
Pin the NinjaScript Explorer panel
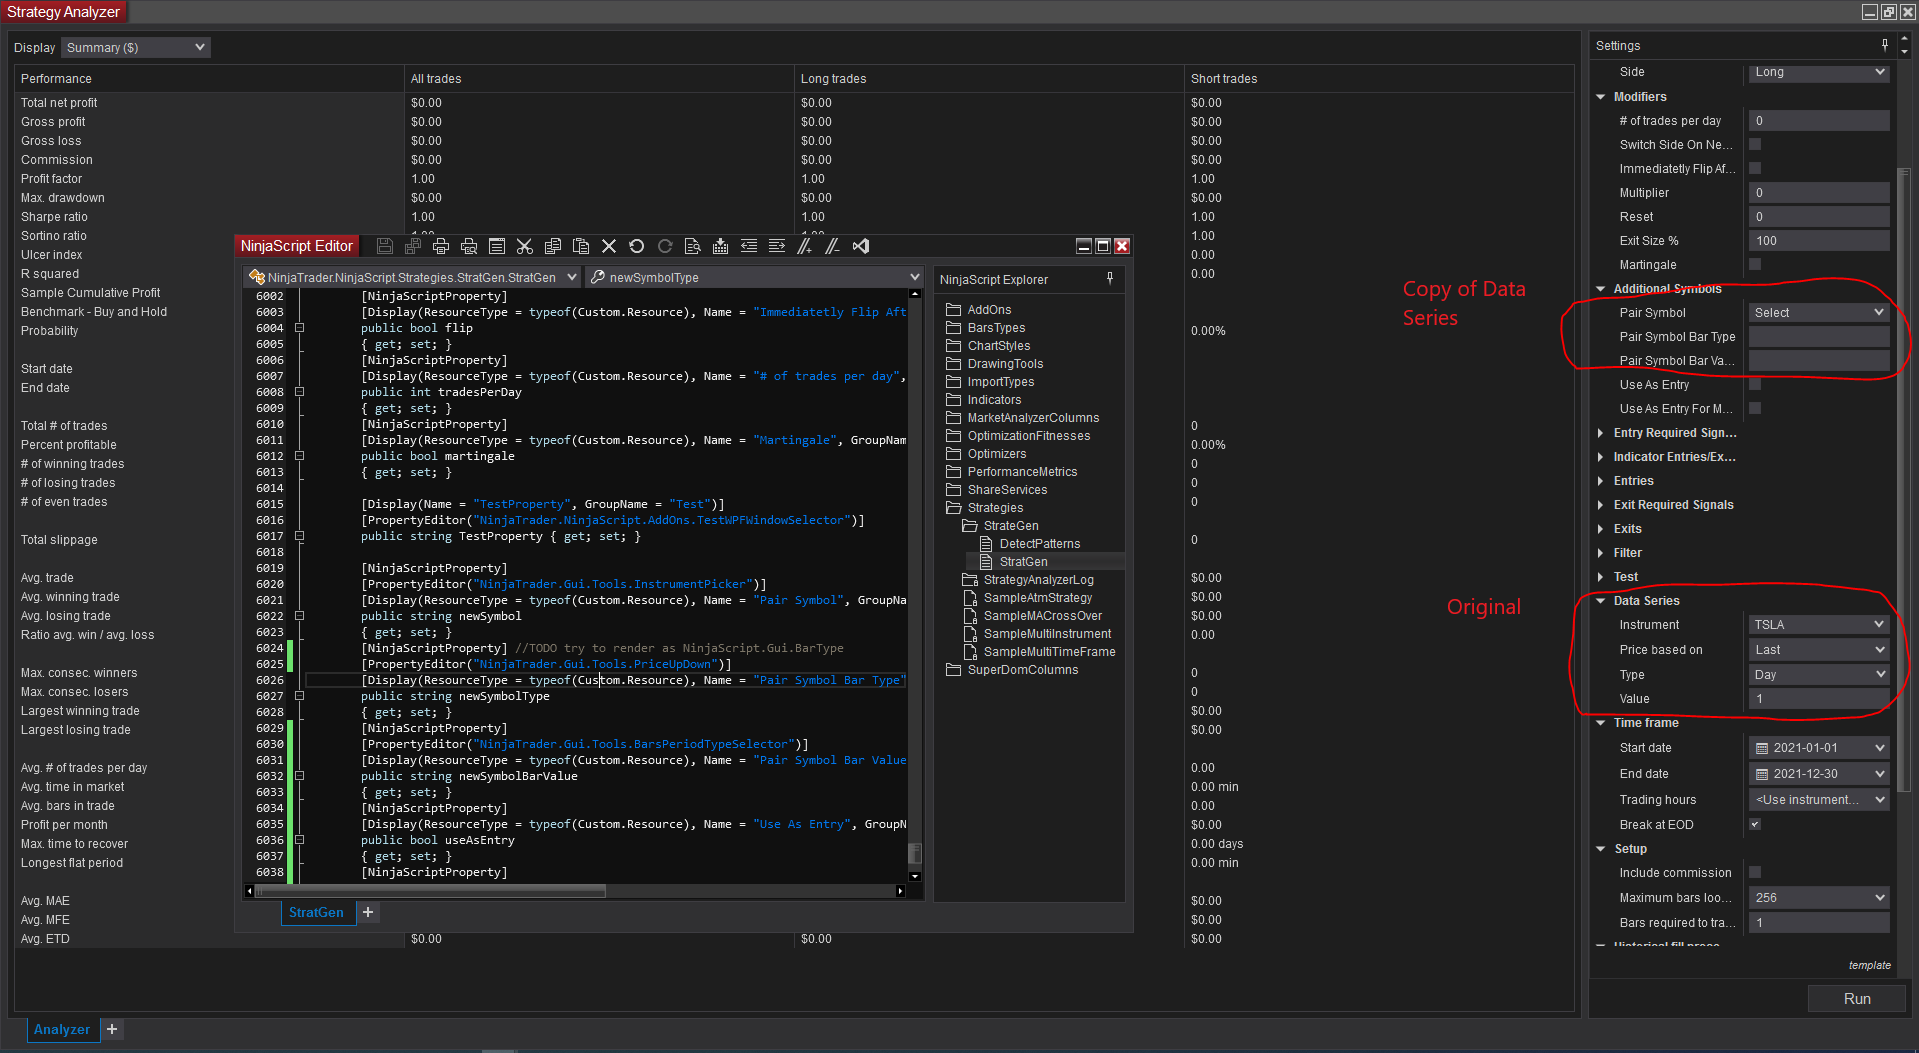[1110, 279]
